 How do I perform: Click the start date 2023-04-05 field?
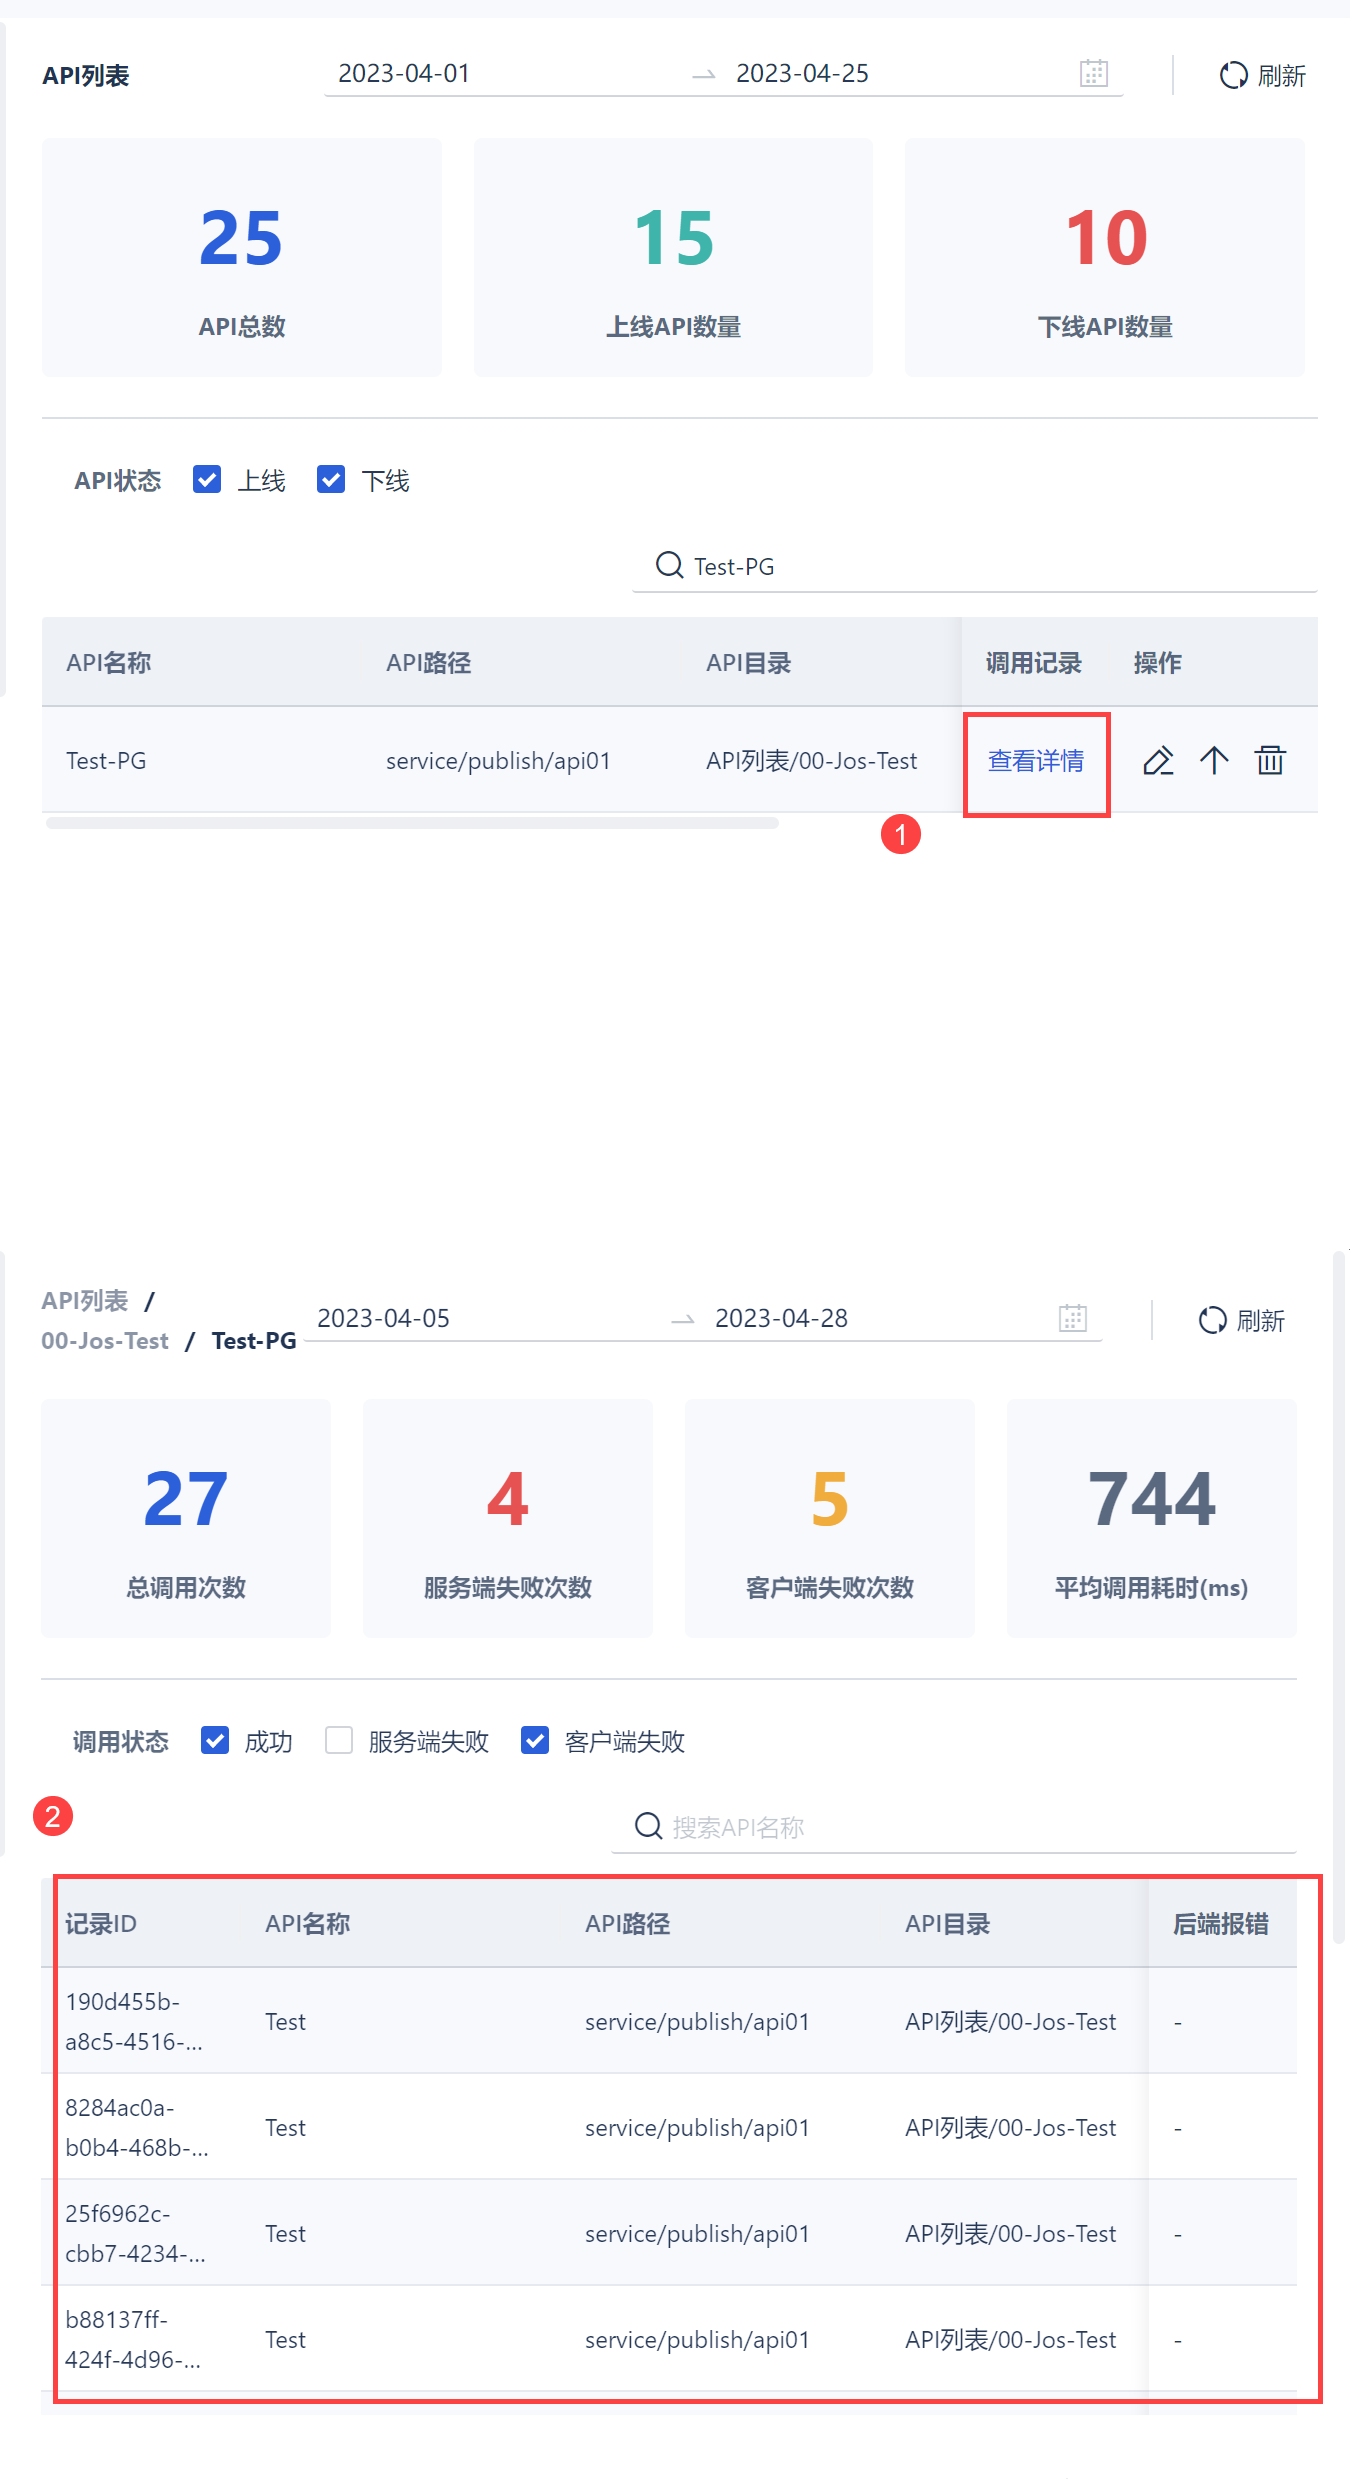(x=383, y=1318)
